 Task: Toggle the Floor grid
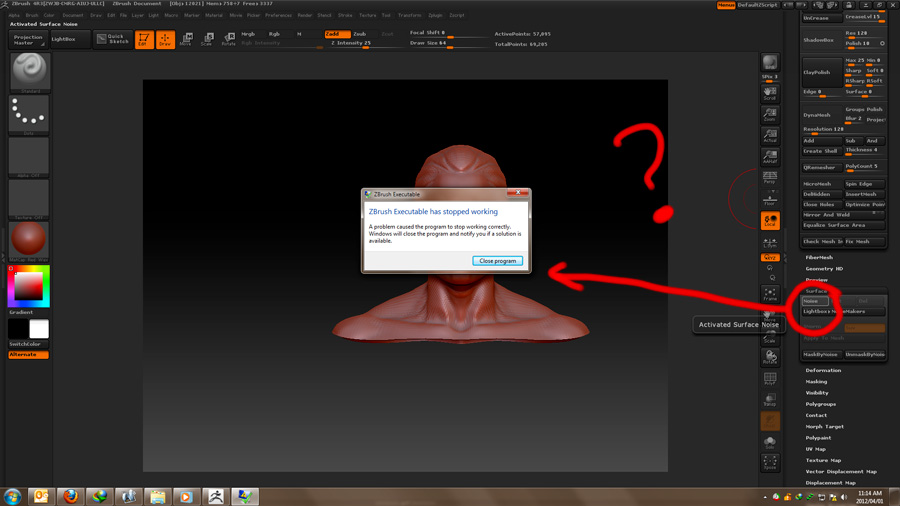(770, 198)
